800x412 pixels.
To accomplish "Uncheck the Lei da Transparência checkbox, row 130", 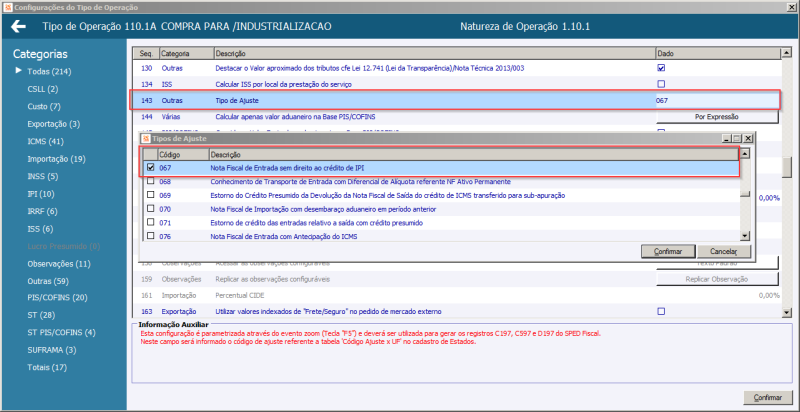I will pos(661,68).
